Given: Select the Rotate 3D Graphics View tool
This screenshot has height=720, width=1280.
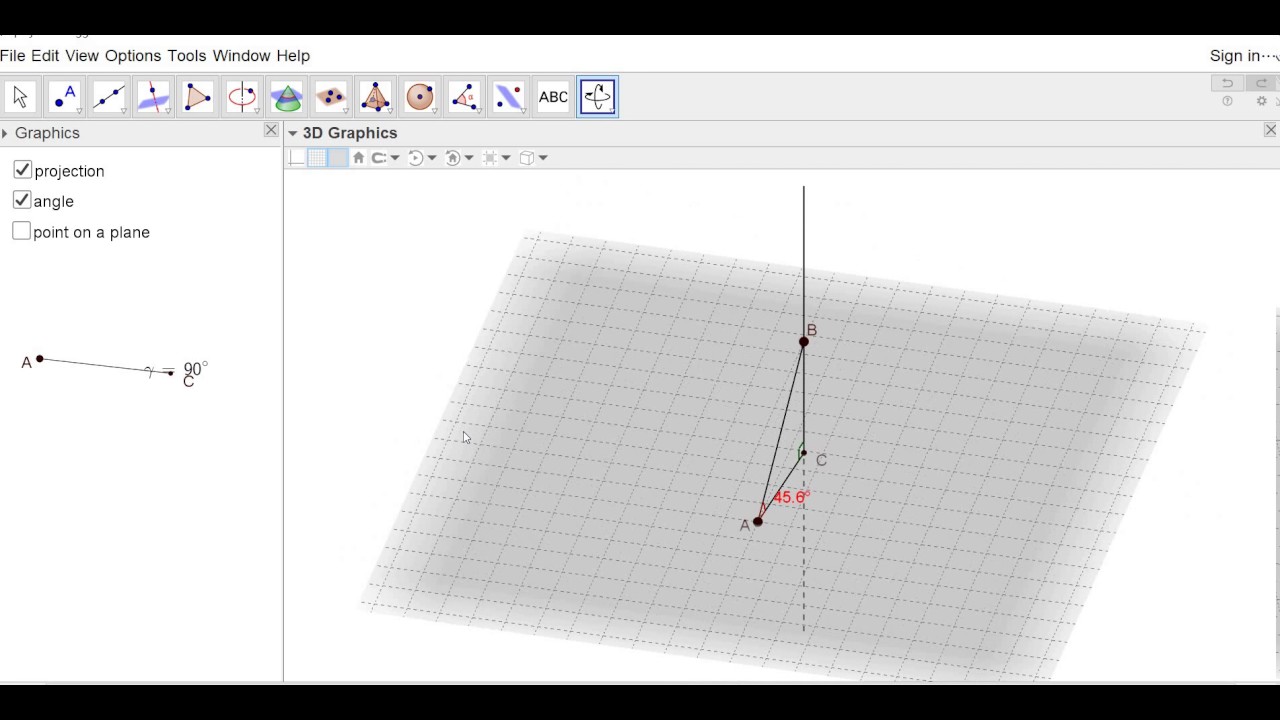Looking at the screenshot, I should click(x=597, y=97).
